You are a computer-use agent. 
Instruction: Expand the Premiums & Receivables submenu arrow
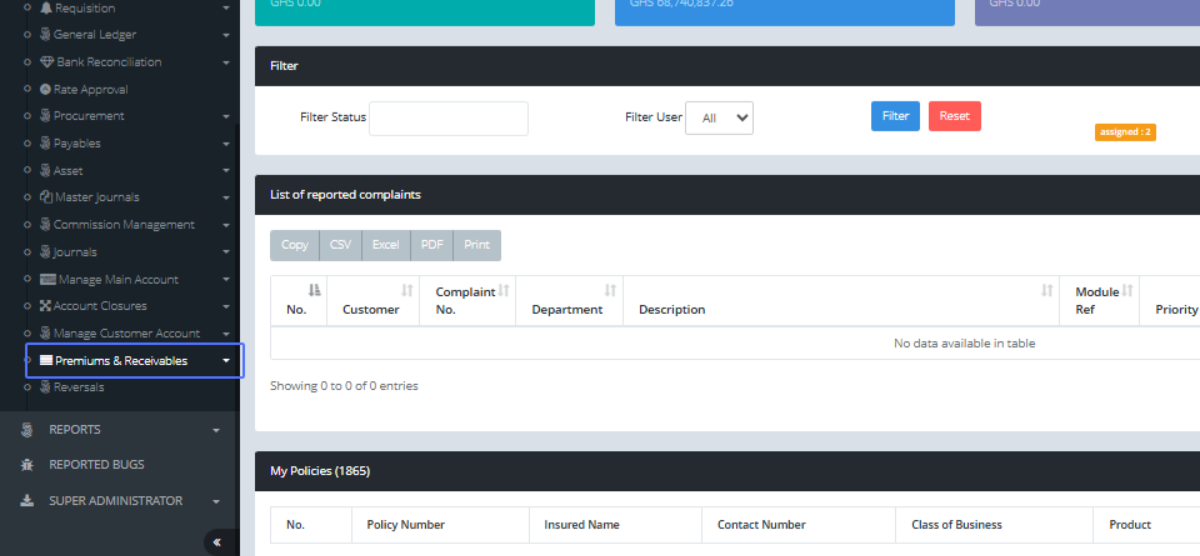227,361
